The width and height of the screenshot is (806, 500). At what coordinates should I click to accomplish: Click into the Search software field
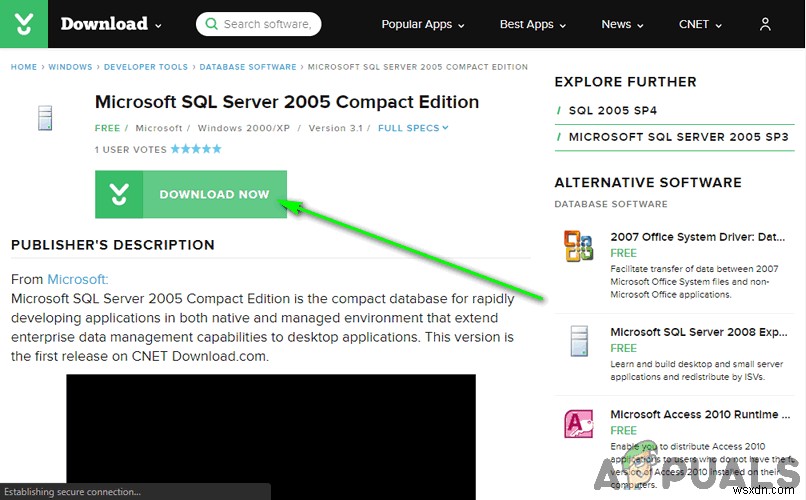click(267, 24)
